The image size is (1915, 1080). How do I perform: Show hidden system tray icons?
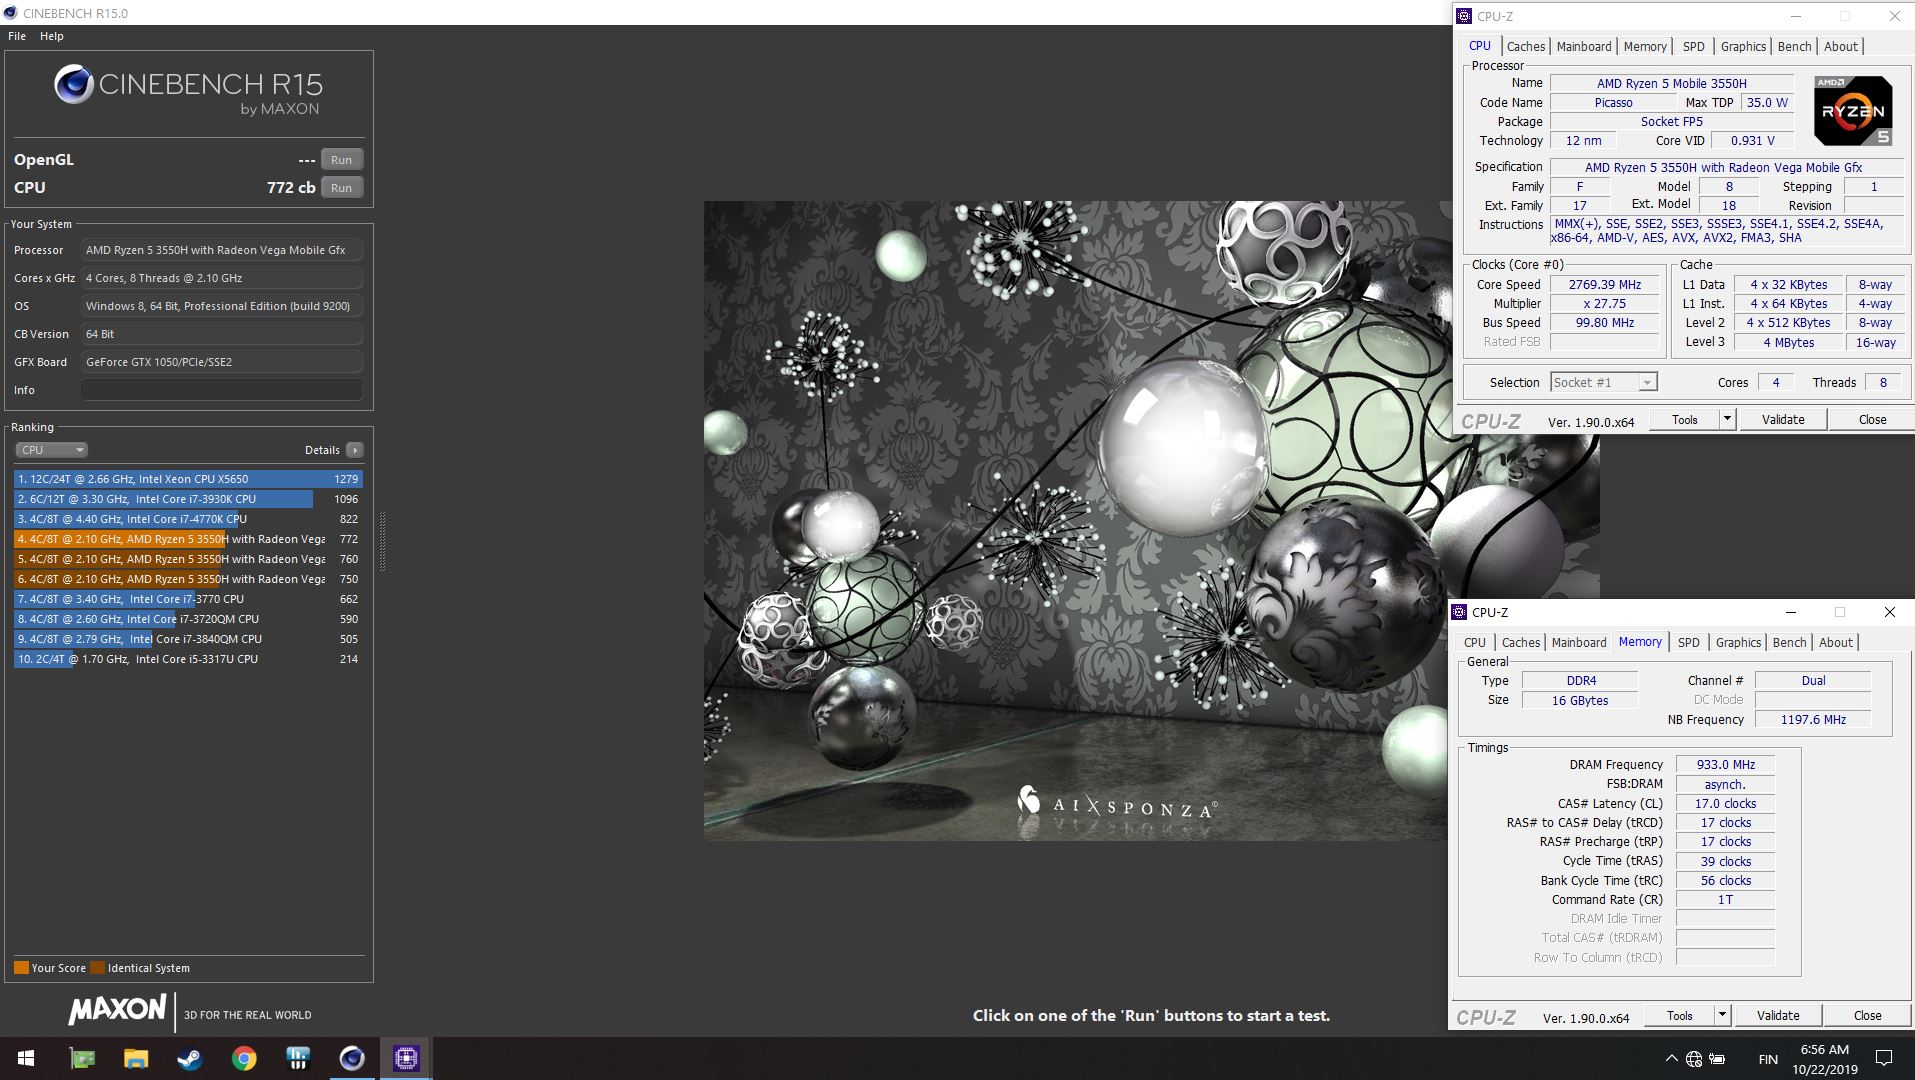click(x=1671, y=1059)
